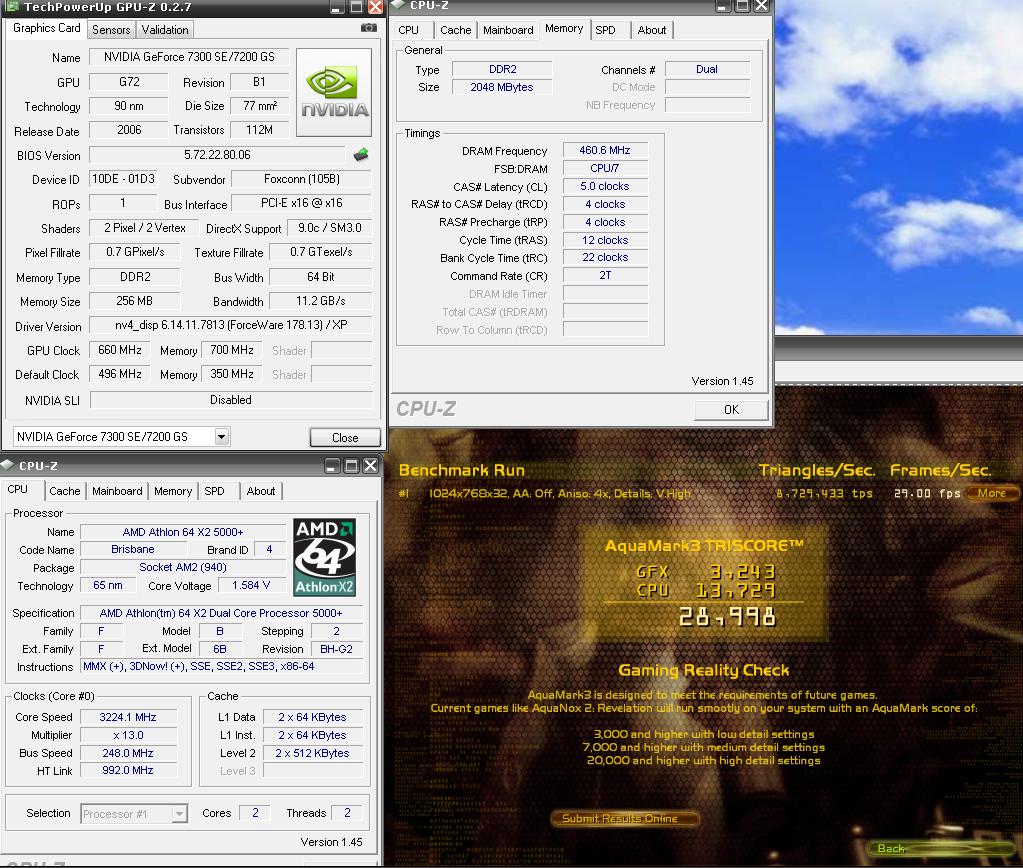Screen dimensions: 1023x868
Task: Click the AquaMark3 total score 28,998
Action: coord(727,617)
